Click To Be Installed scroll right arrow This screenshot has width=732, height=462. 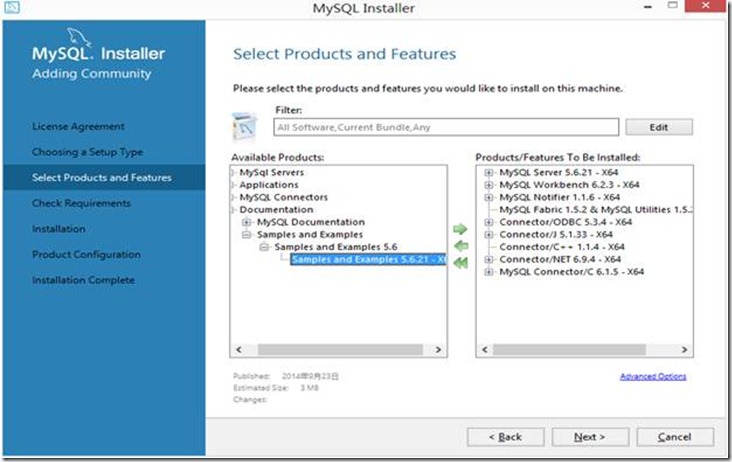[x=684, y=350]
